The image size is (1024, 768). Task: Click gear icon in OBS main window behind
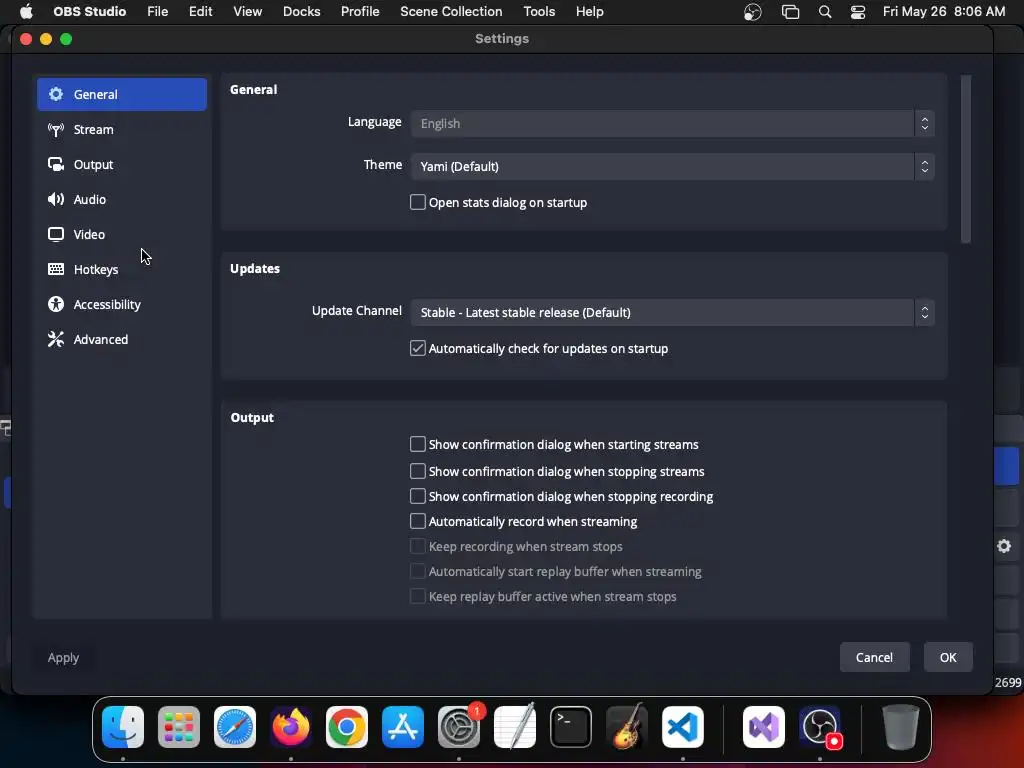pos(1004,546)
